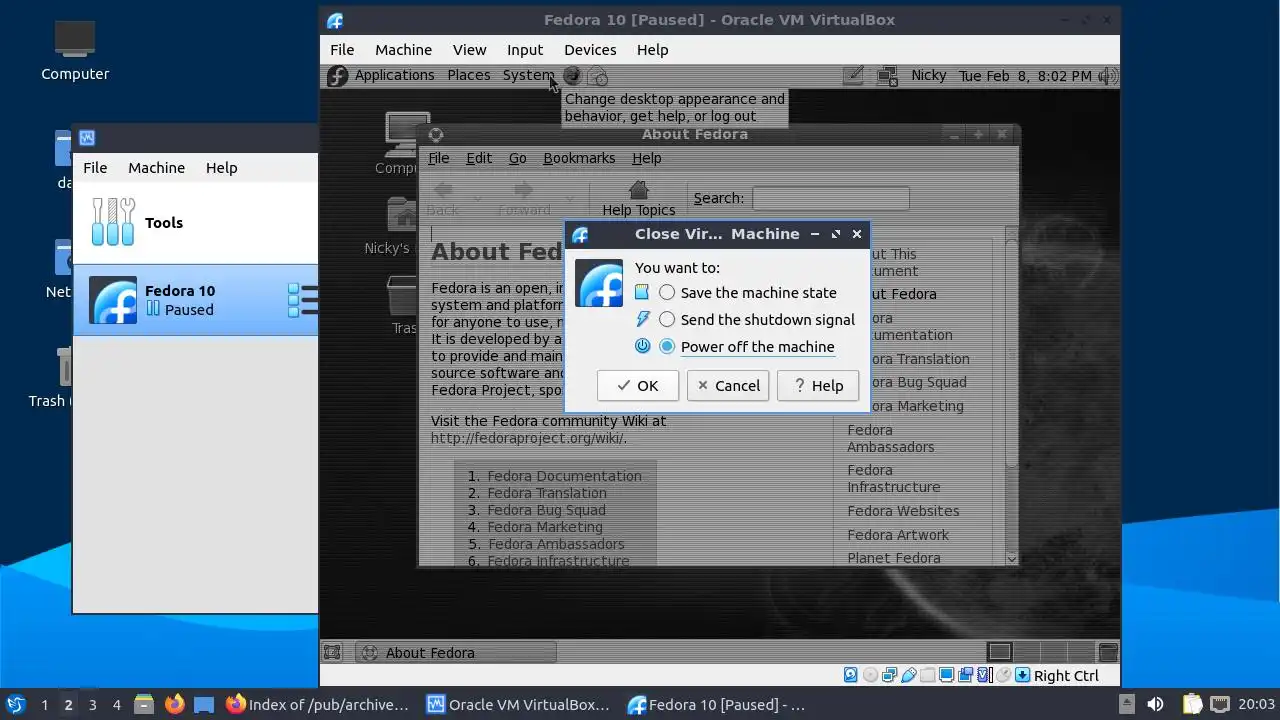
Task: Click the display status icon
Action: (x=946, y=676)
